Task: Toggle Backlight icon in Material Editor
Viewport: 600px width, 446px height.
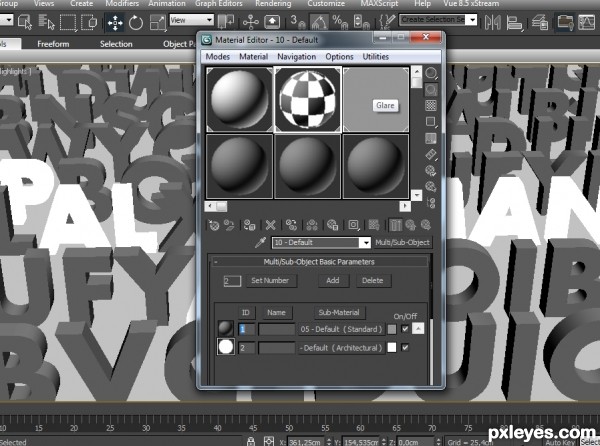Action: (x=431, y=90)
